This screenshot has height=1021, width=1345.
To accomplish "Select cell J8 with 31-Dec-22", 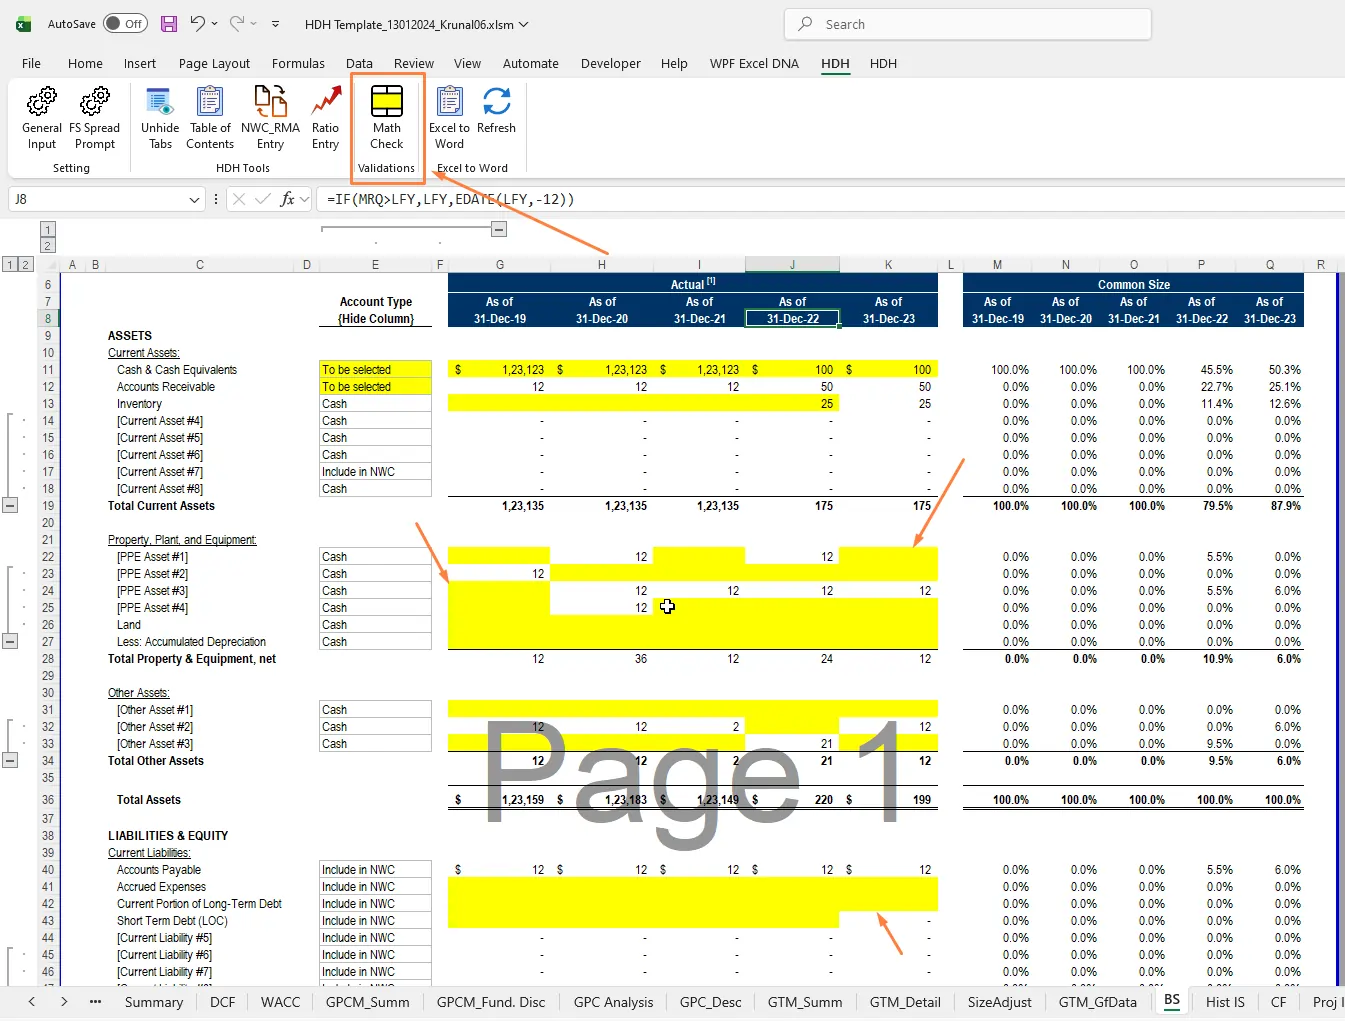I will (x=792, y=319).
